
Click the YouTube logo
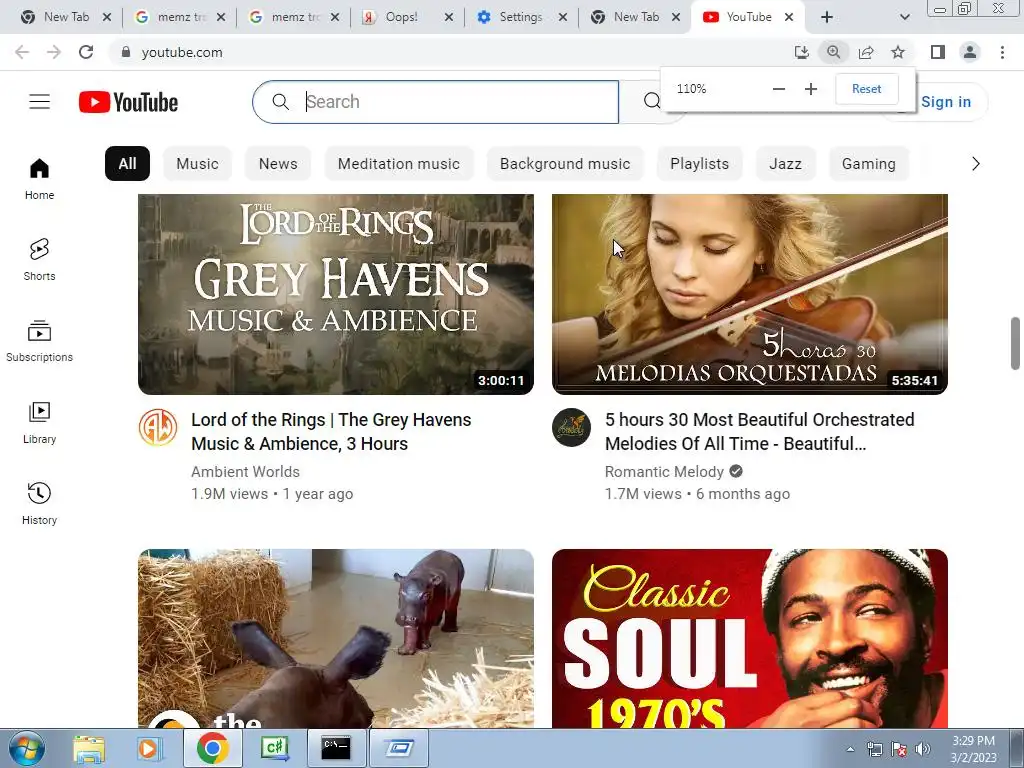click(x=128, y=102)
